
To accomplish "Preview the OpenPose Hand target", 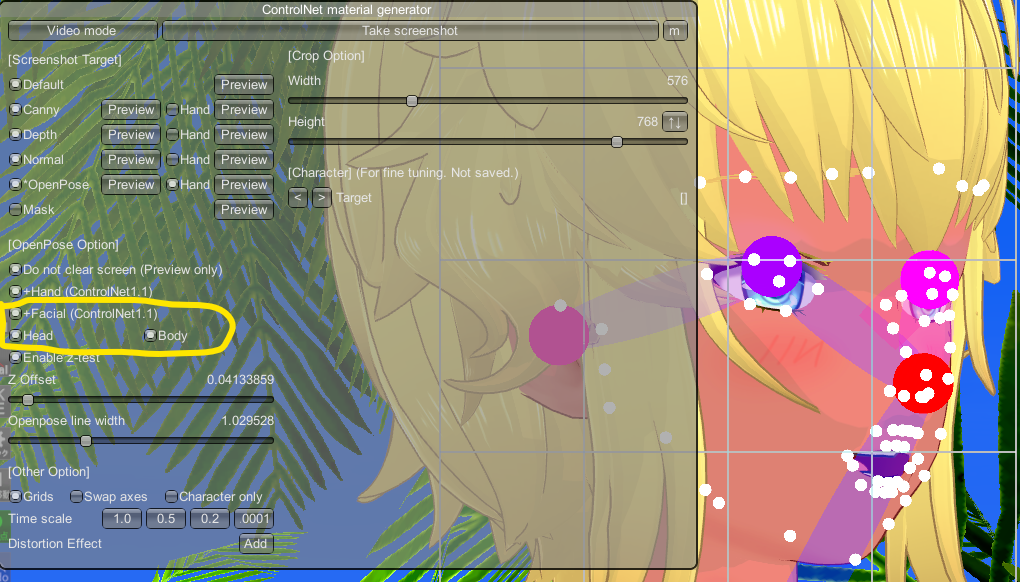I will coord(244,185).
